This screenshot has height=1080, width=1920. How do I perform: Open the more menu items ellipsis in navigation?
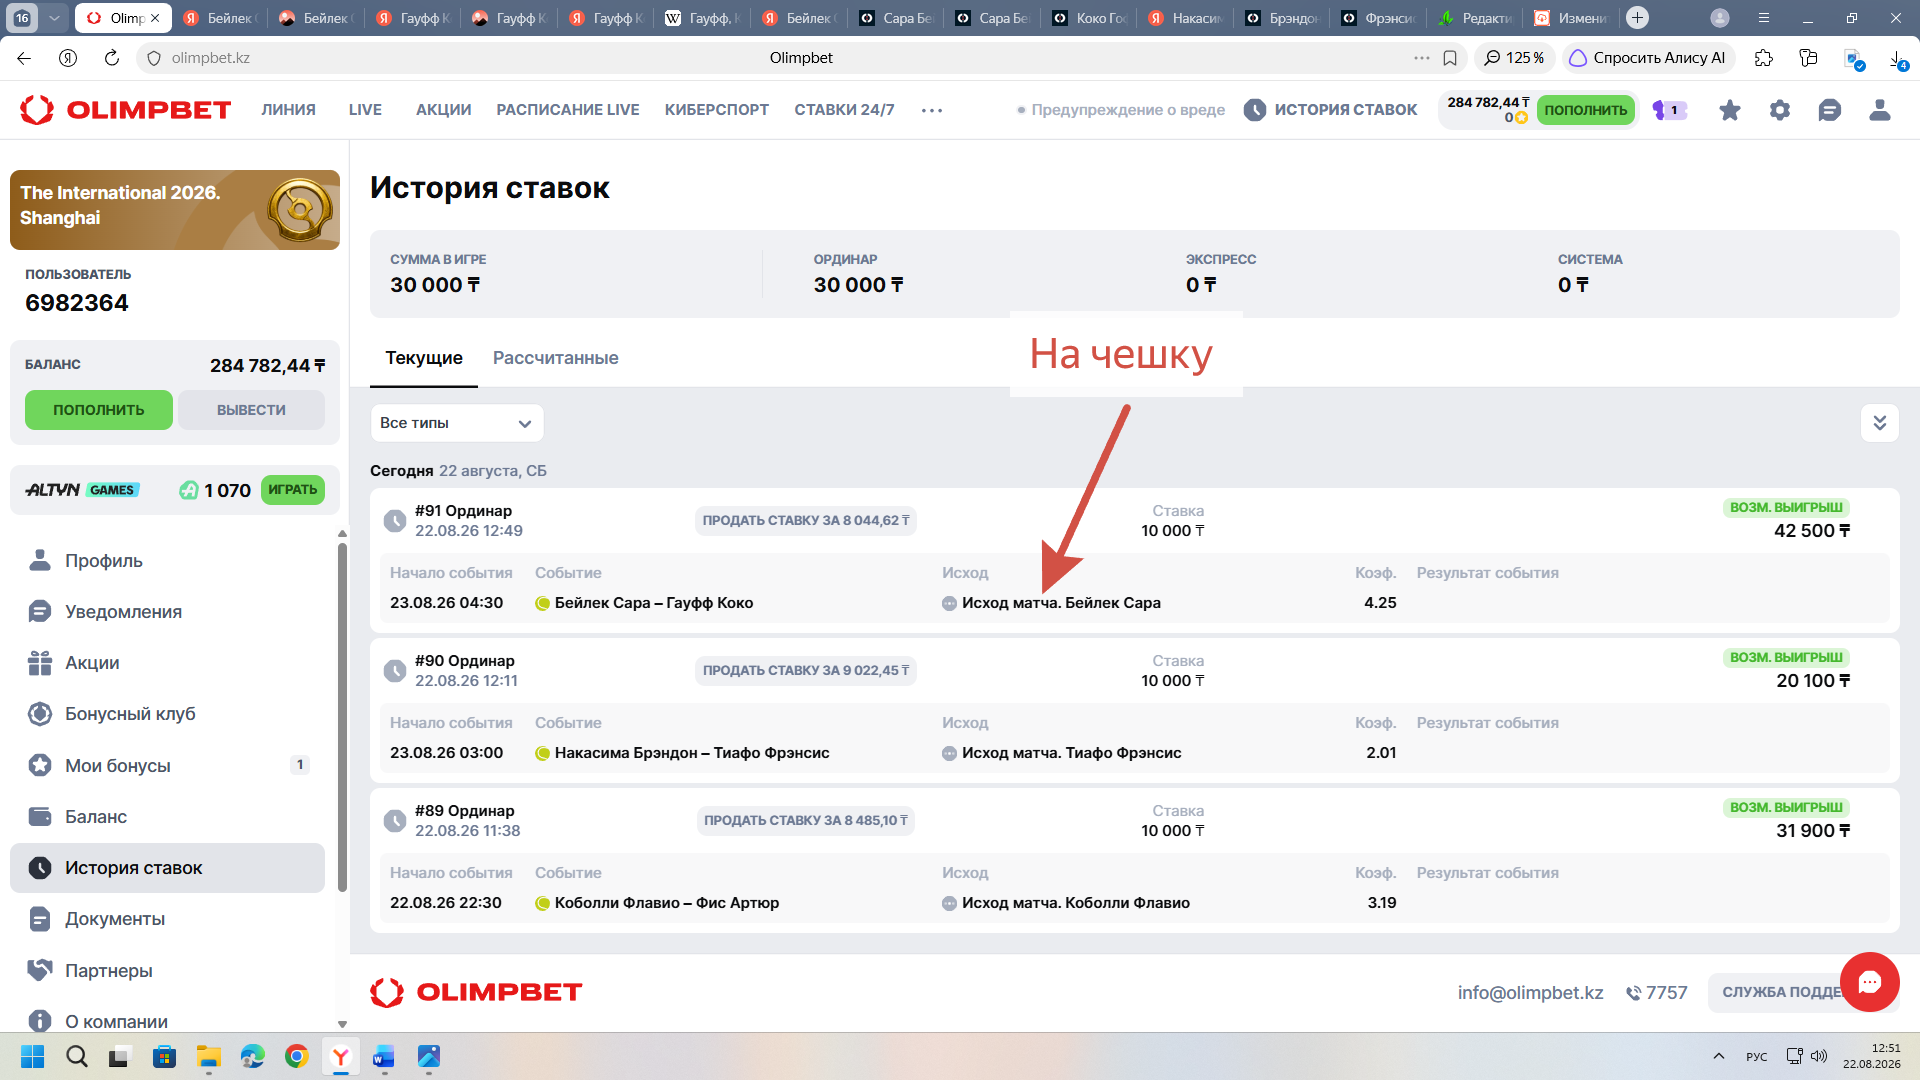932,110
